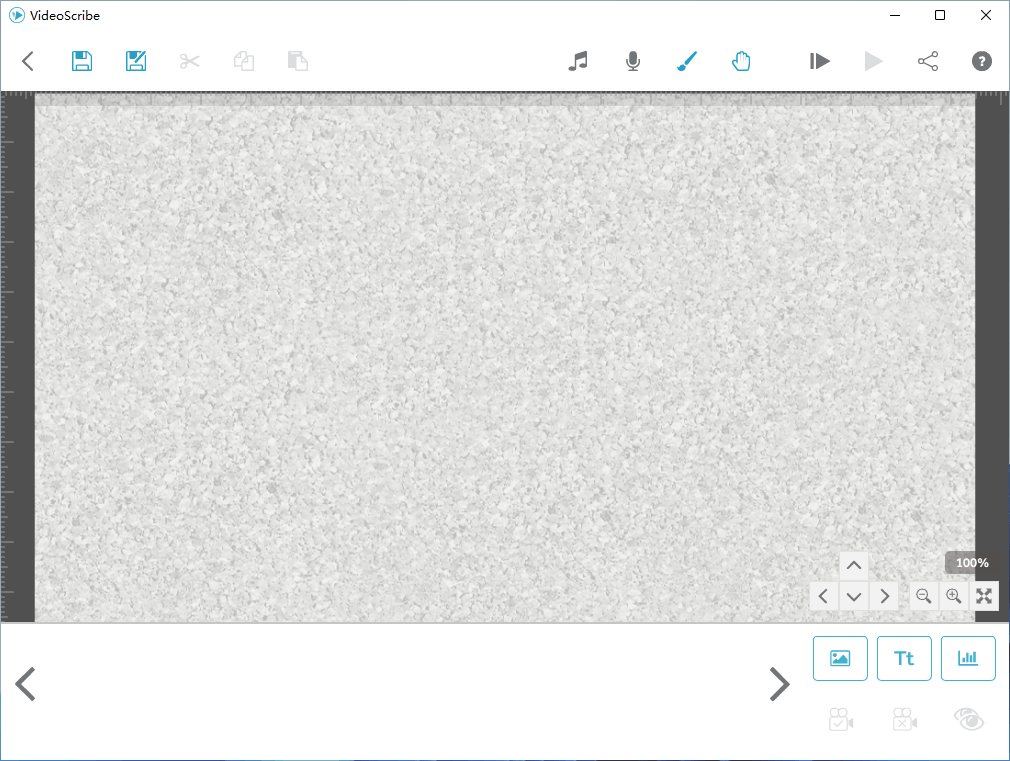Open the Tt add text dialog

[x=904, y=658]
